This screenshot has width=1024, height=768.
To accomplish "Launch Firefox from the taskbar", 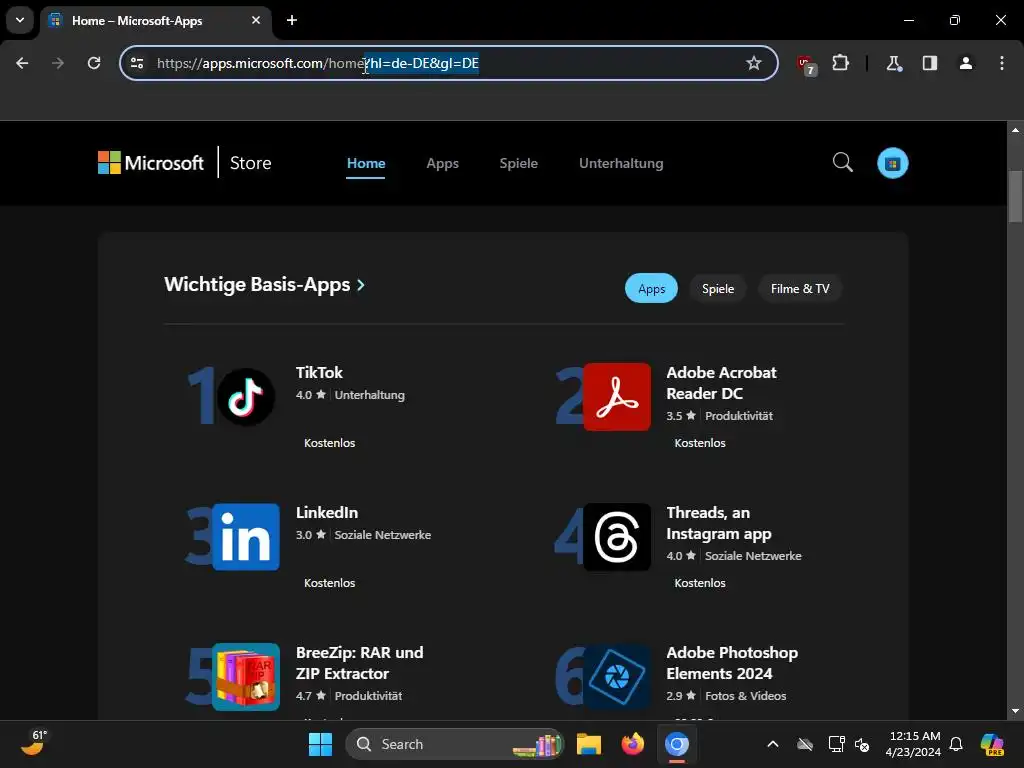I will (632, 744).
